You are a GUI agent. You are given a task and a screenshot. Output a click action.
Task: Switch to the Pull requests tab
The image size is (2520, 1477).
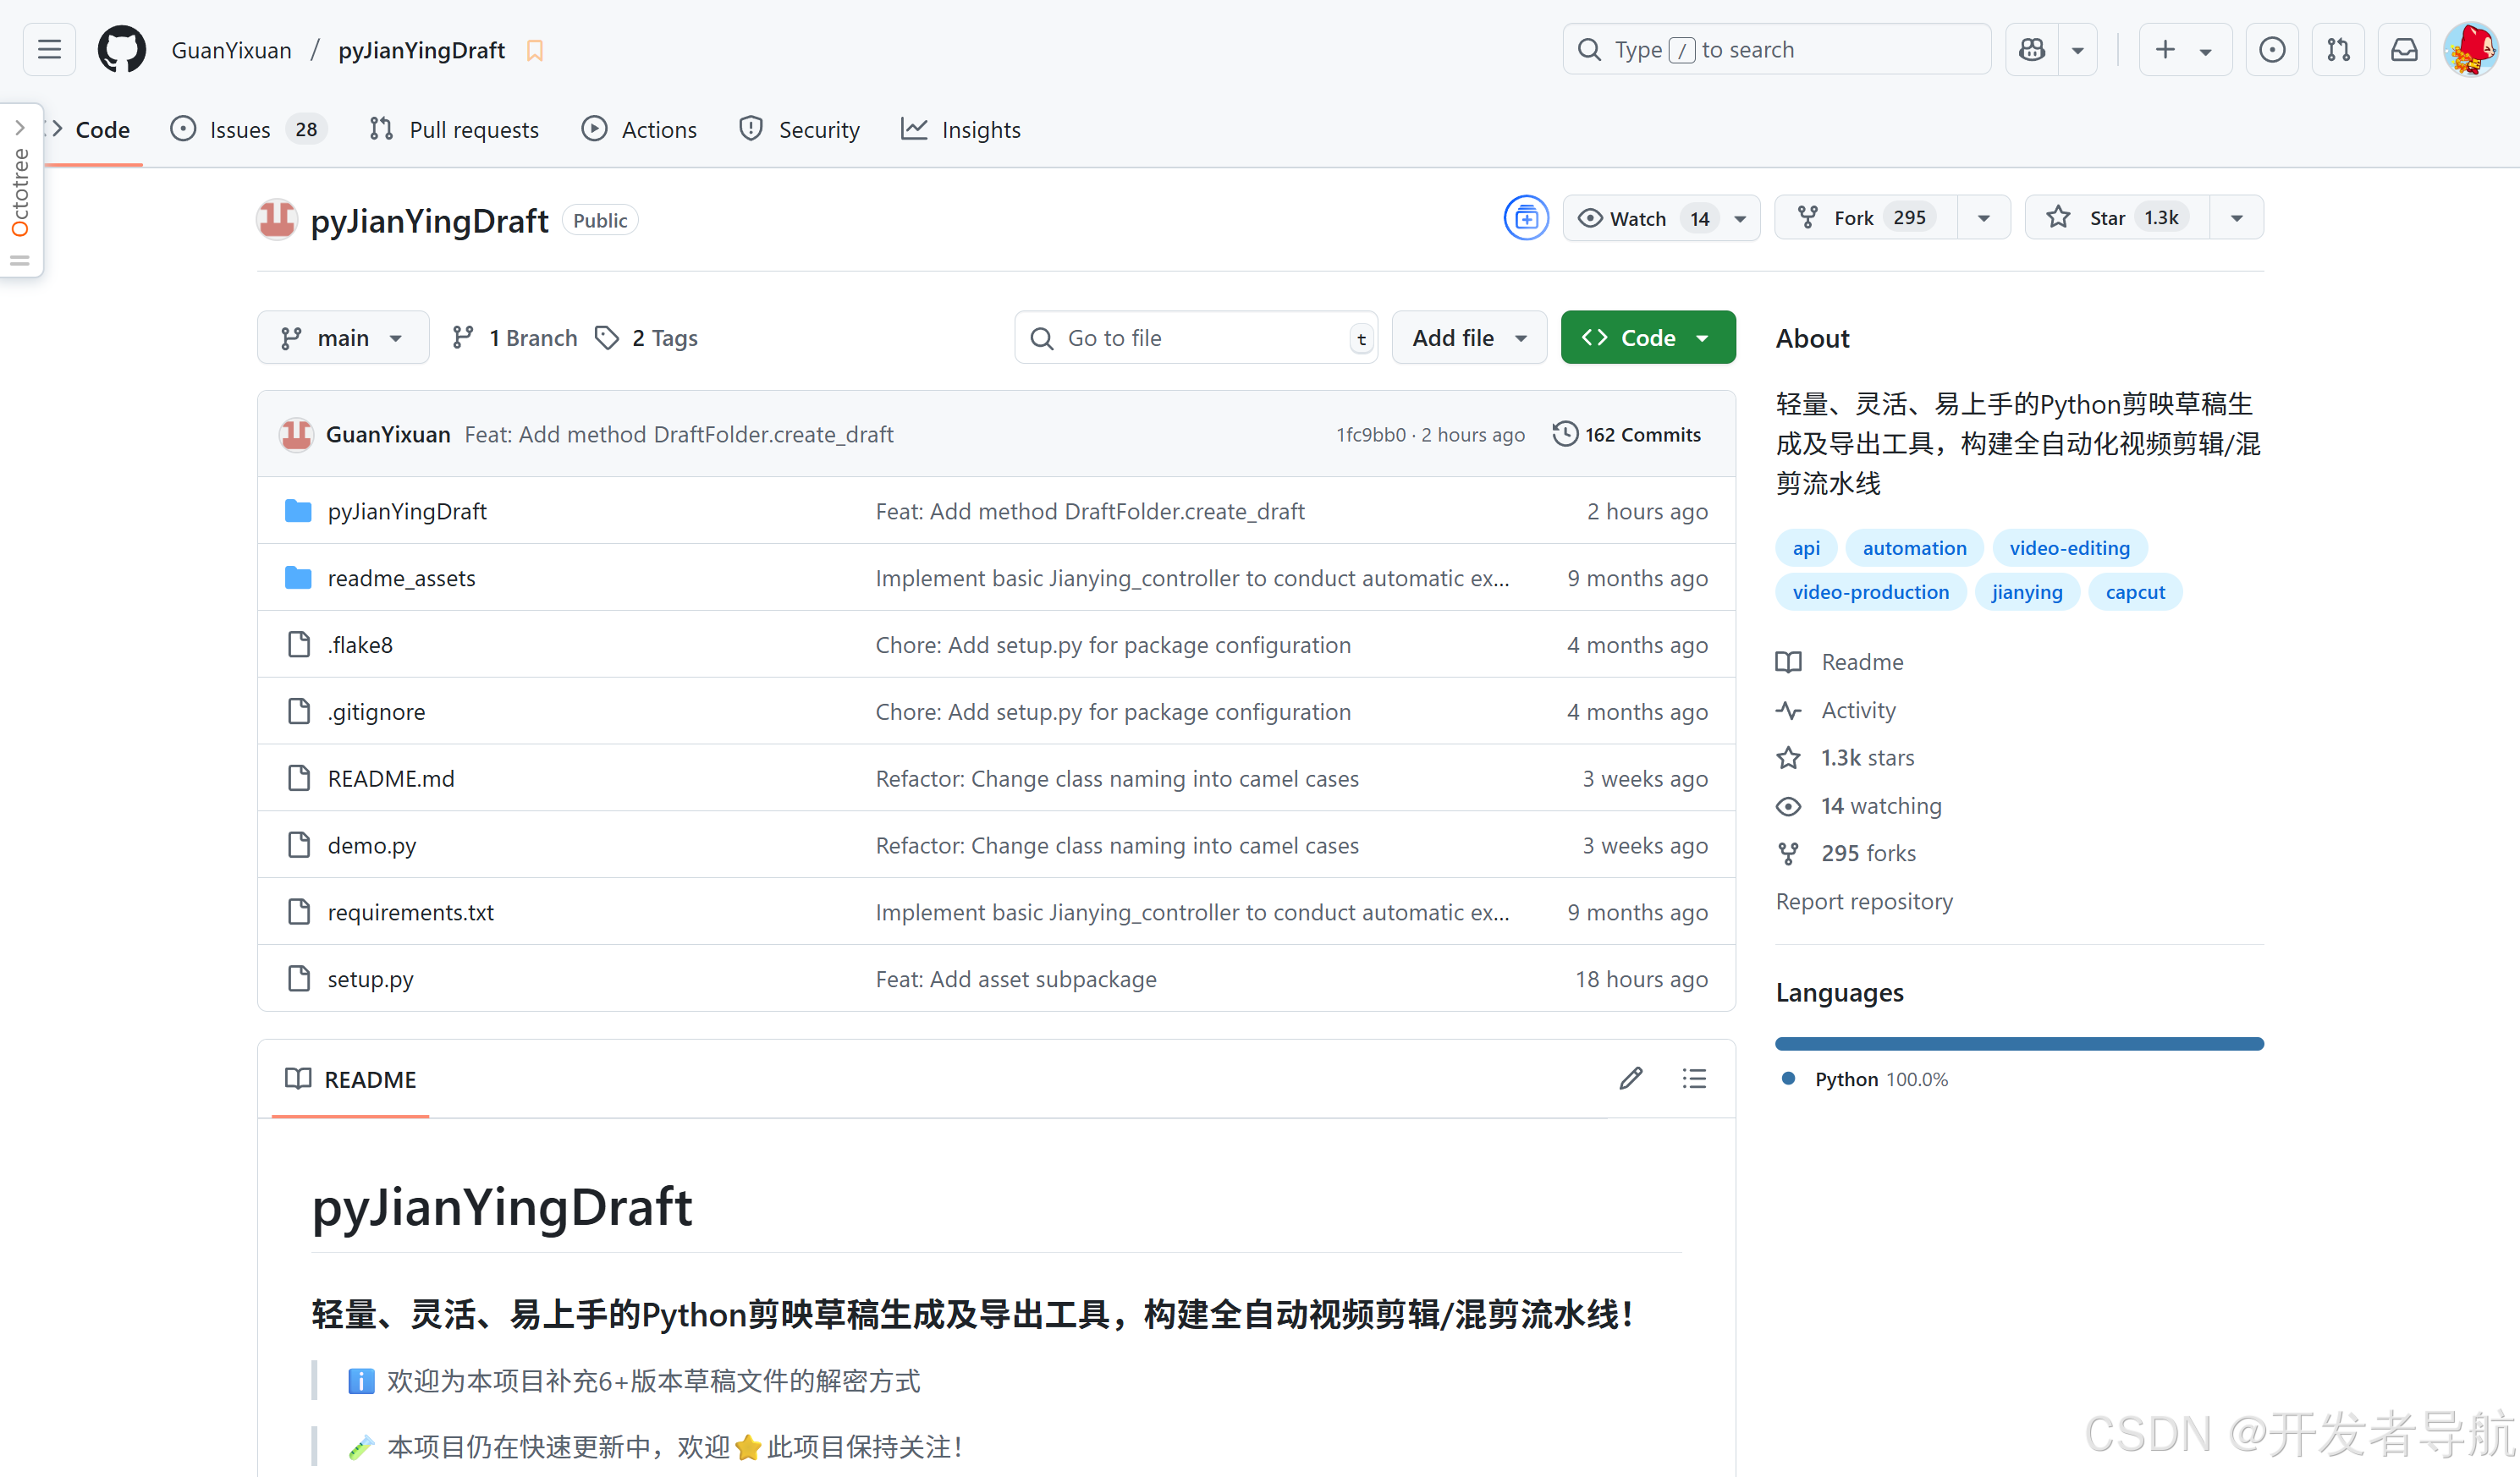pos(454,130)
